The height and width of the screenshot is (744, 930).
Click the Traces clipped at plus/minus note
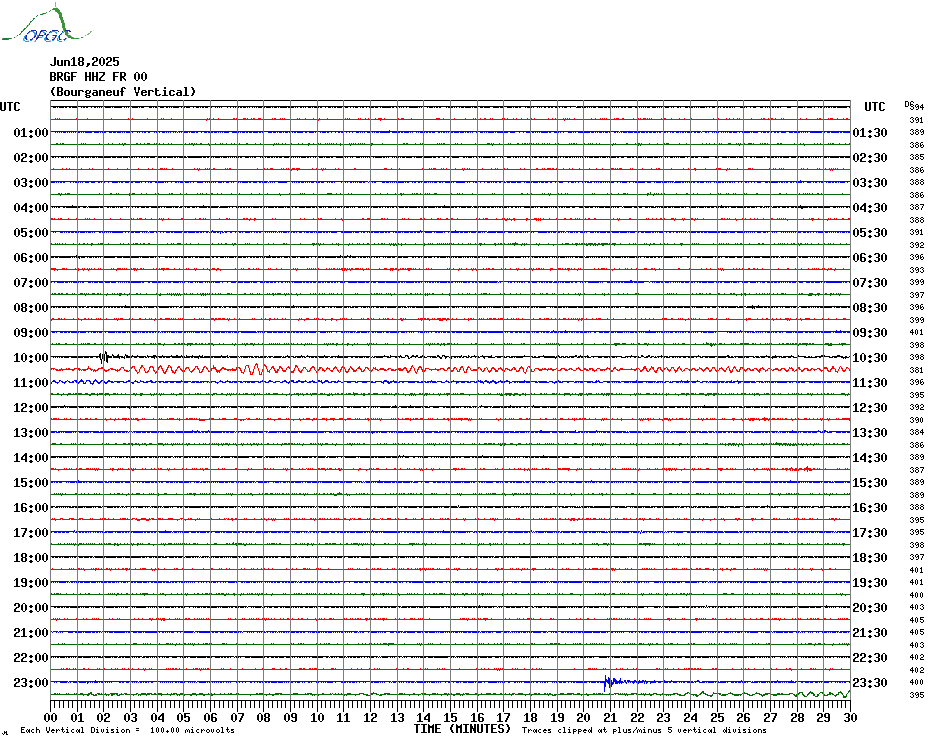pos(644,730)
